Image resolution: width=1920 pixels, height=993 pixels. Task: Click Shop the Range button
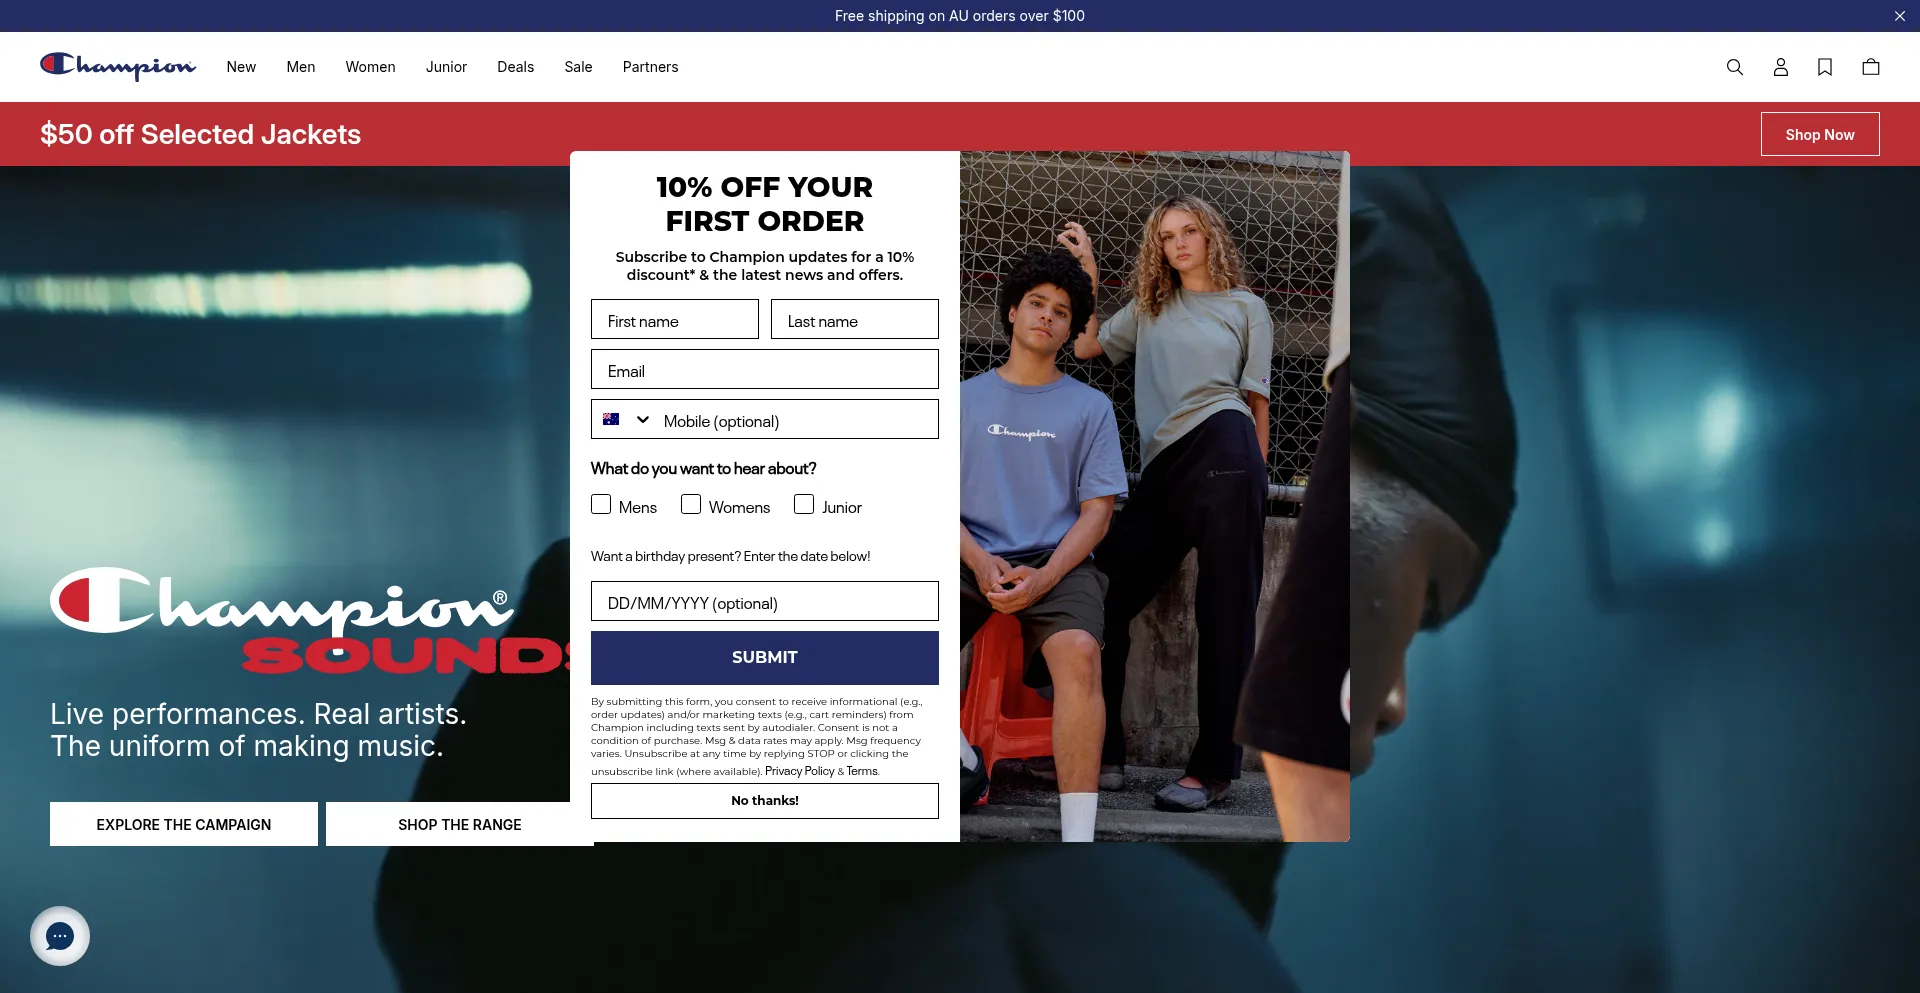[460, 824]
